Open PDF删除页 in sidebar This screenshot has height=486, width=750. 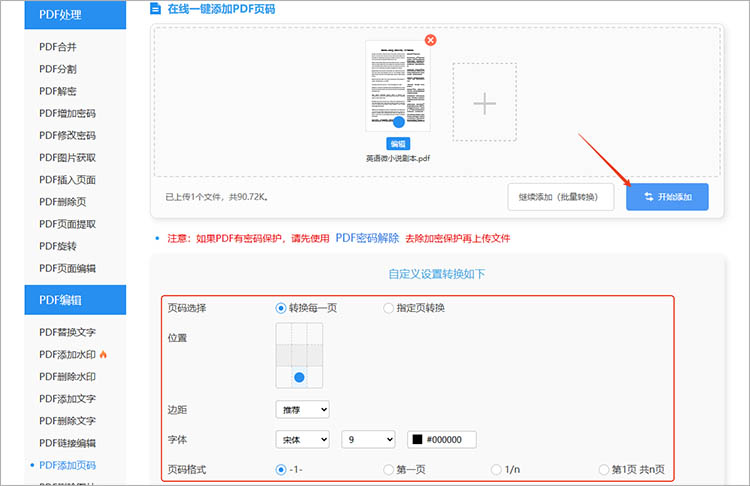(x=63, y=202)
